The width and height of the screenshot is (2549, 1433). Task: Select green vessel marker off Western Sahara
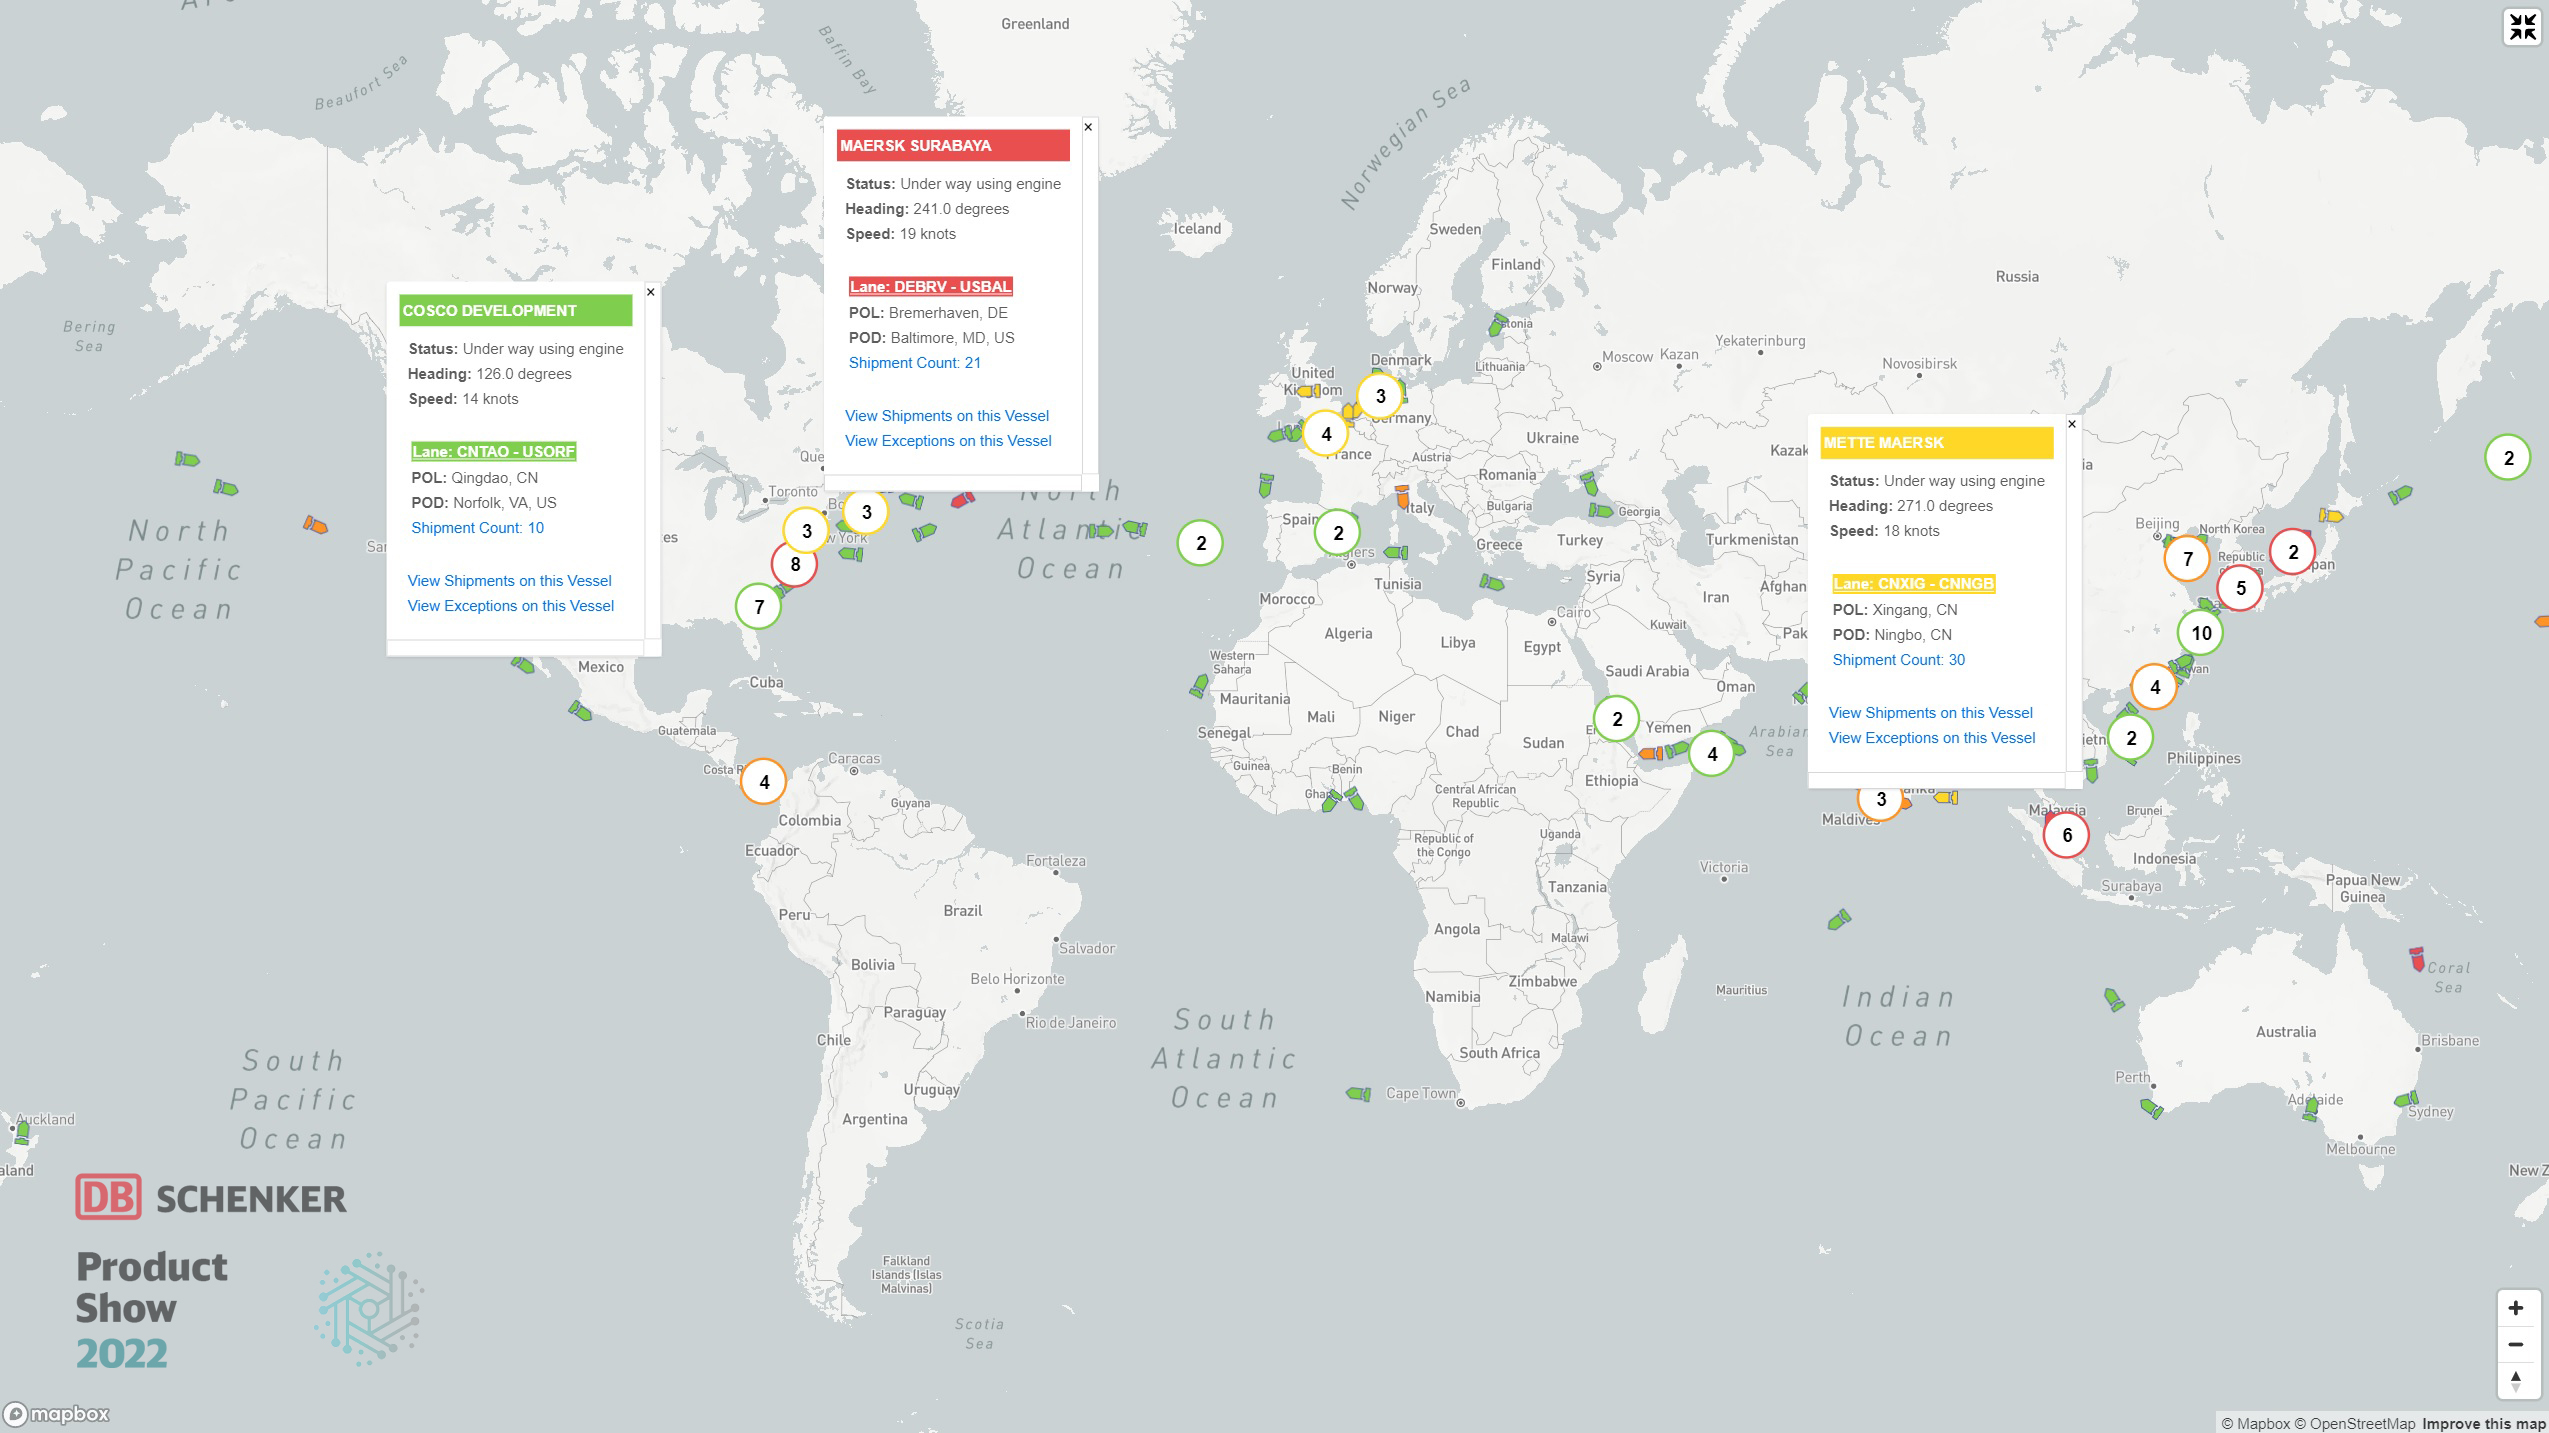click(1199, 686)
